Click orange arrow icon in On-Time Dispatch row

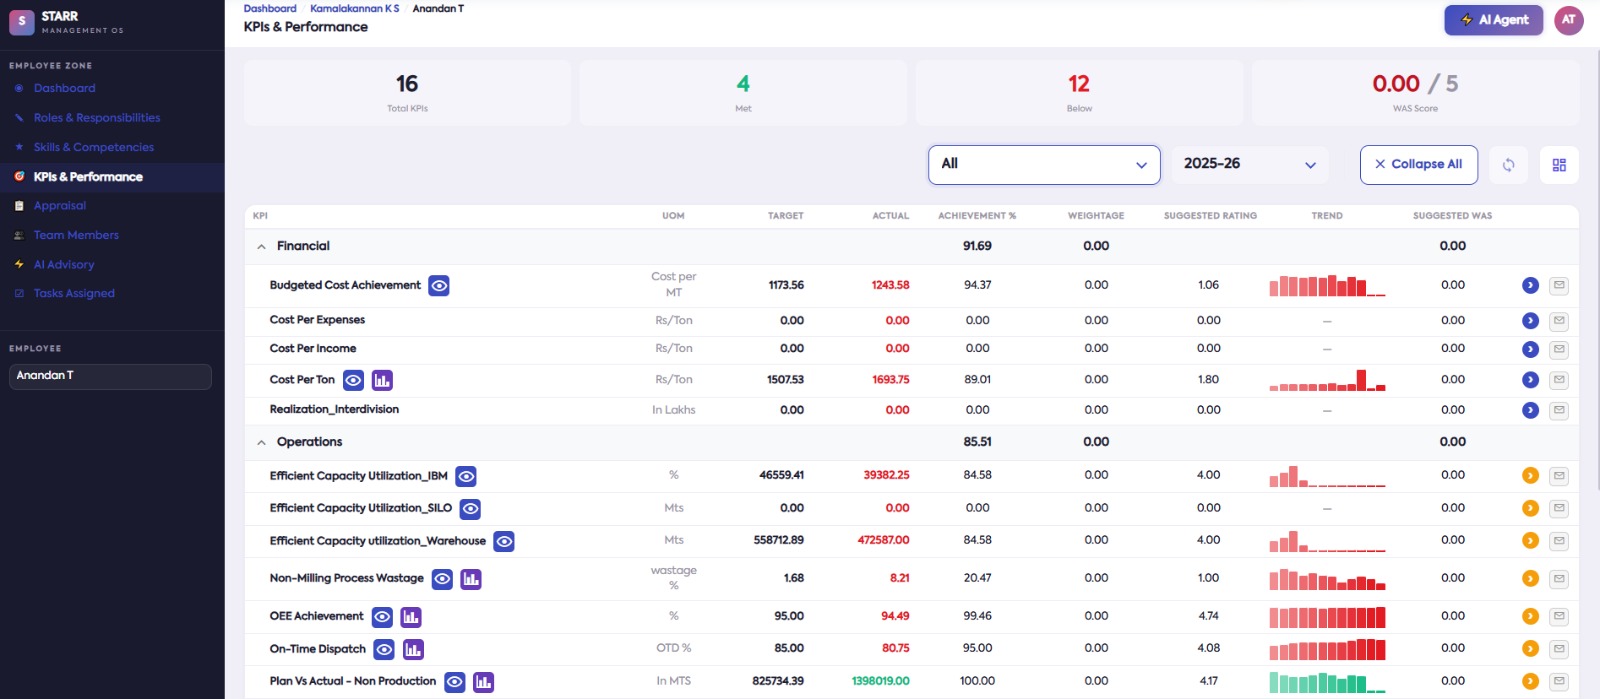coord(1530,649)
